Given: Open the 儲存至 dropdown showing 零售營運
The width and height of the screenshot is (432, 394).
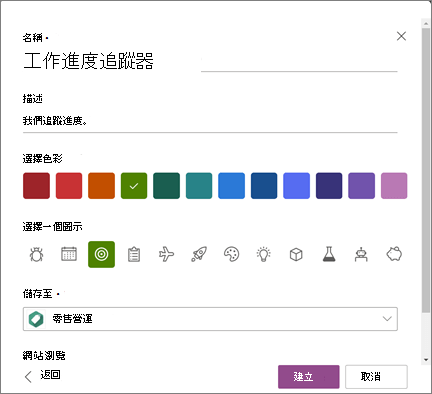Looking at the screenshot, I should pyautogui.click(x=210, y=319).
